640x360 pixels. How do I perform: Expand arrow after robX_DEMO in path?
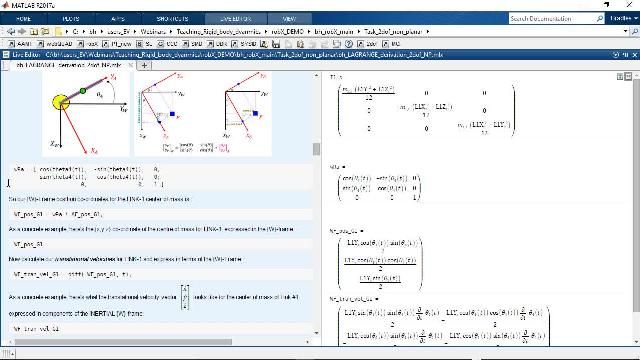[x=309, y=31]
